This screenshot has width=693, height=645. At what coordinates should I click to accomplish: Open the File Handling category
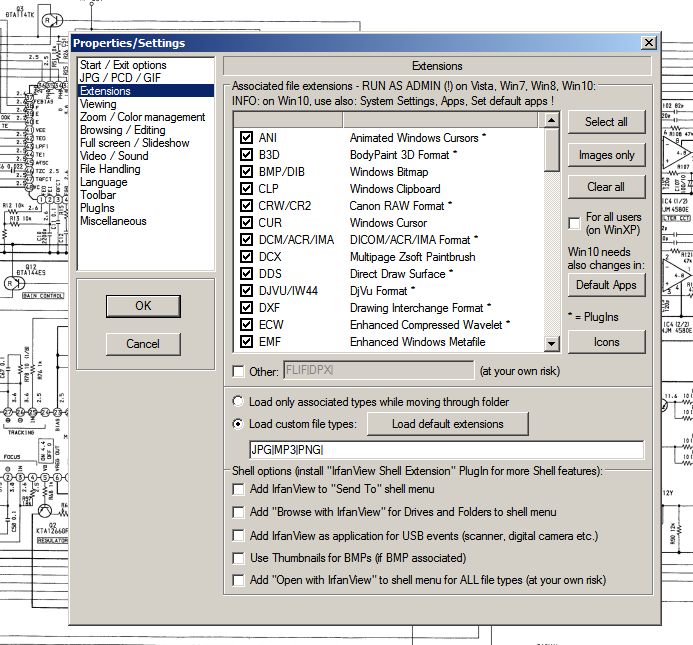[145, 169]
